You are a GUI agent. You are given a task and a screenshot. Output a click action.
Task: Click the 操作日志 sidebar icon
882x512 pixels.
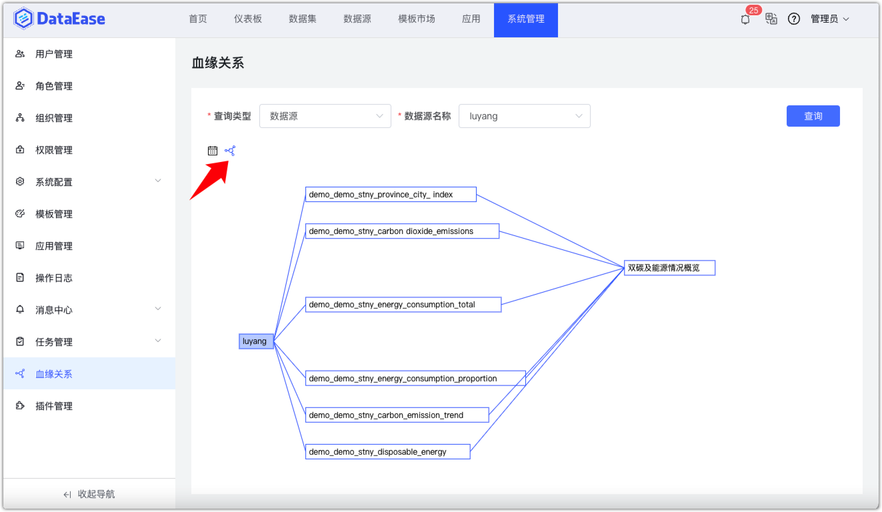click(20, 277)
